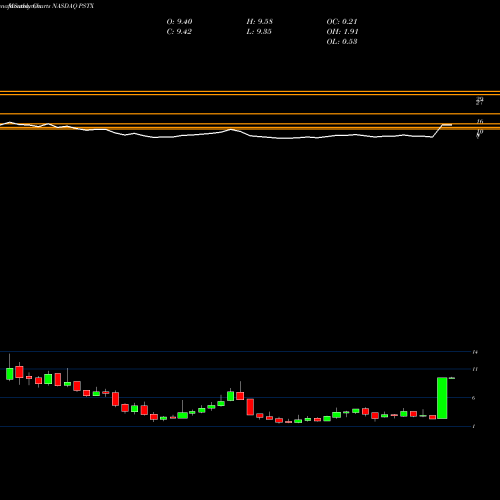Select the large red candle after the mid-chart peak
The width and height of the screenshot is (500, 500).
click(250, 407)
